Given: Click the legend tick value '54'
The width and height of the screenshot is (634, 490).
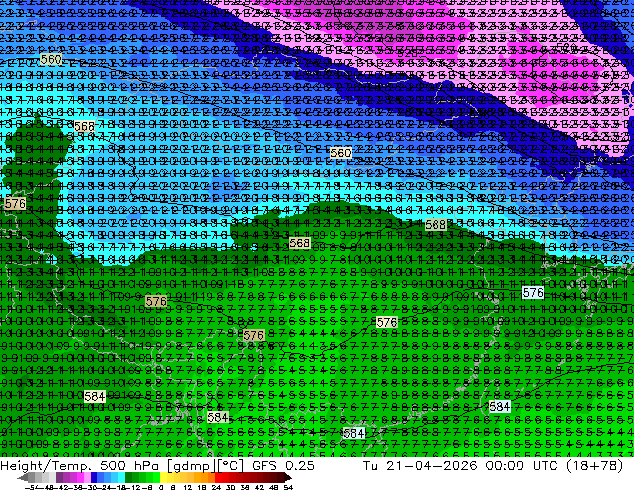Looking at the screenshot, I should point(287,487).
